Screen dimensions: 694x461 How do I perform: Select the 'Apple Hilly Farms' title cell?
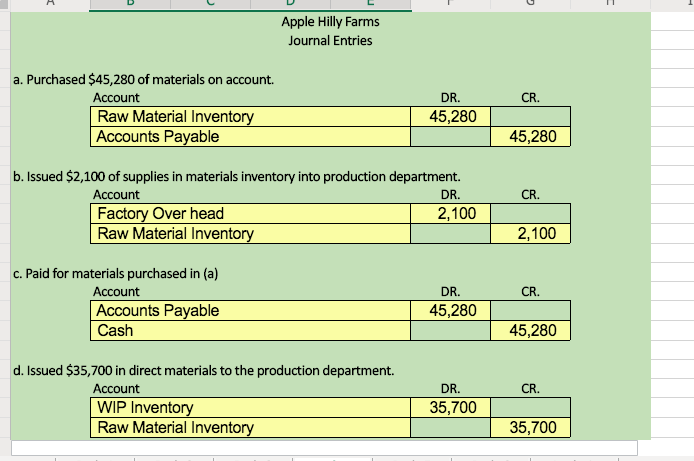click(330, 22)
